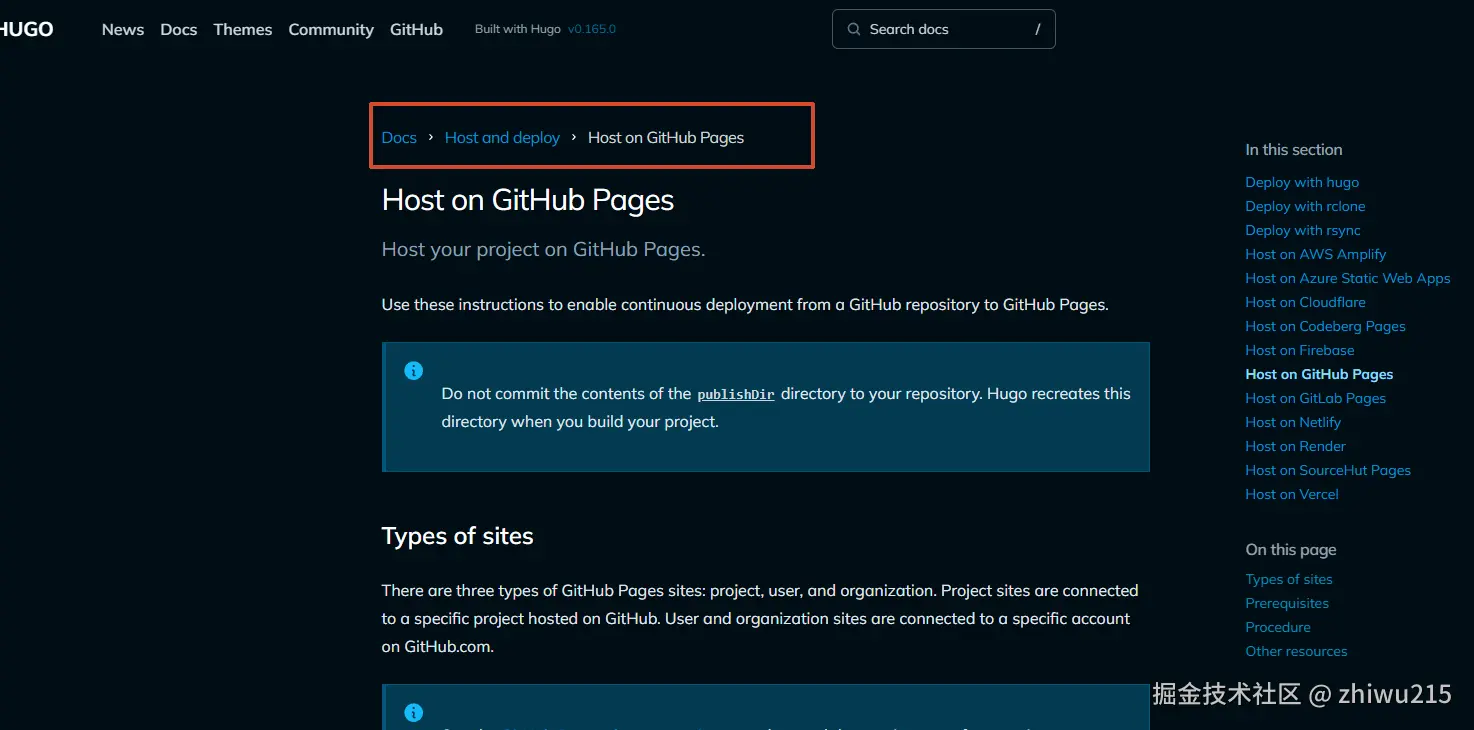Click the Hugo logo in the header
Screen dimensions: 1474x730
[27, 29]
